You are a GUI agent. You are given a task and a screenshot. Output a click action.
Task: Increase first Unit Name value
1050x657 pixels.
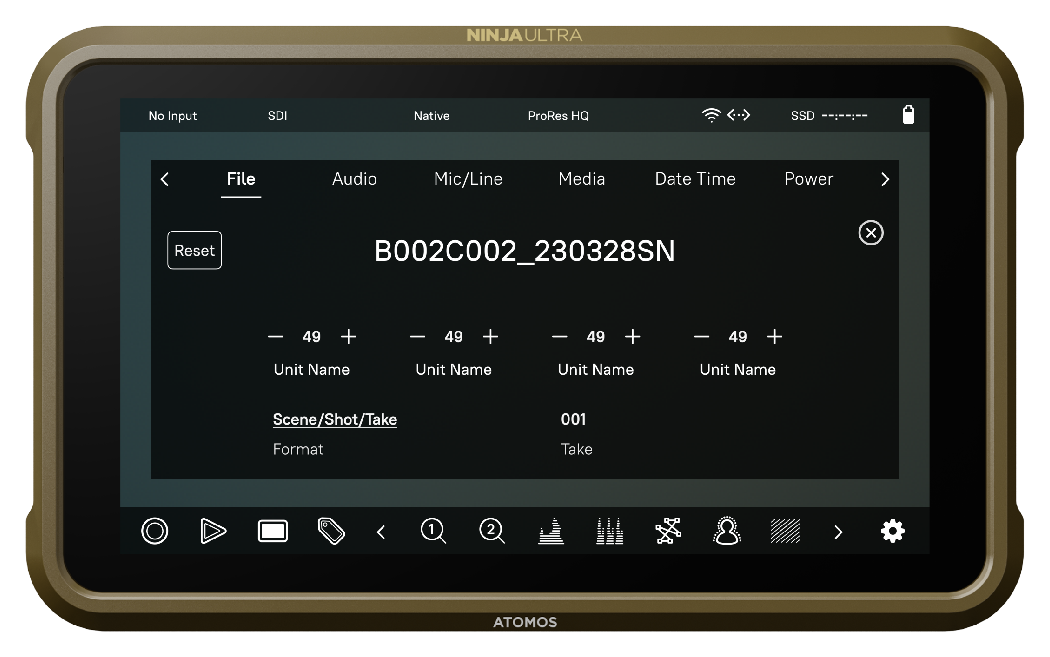click(x=348, y=337)
